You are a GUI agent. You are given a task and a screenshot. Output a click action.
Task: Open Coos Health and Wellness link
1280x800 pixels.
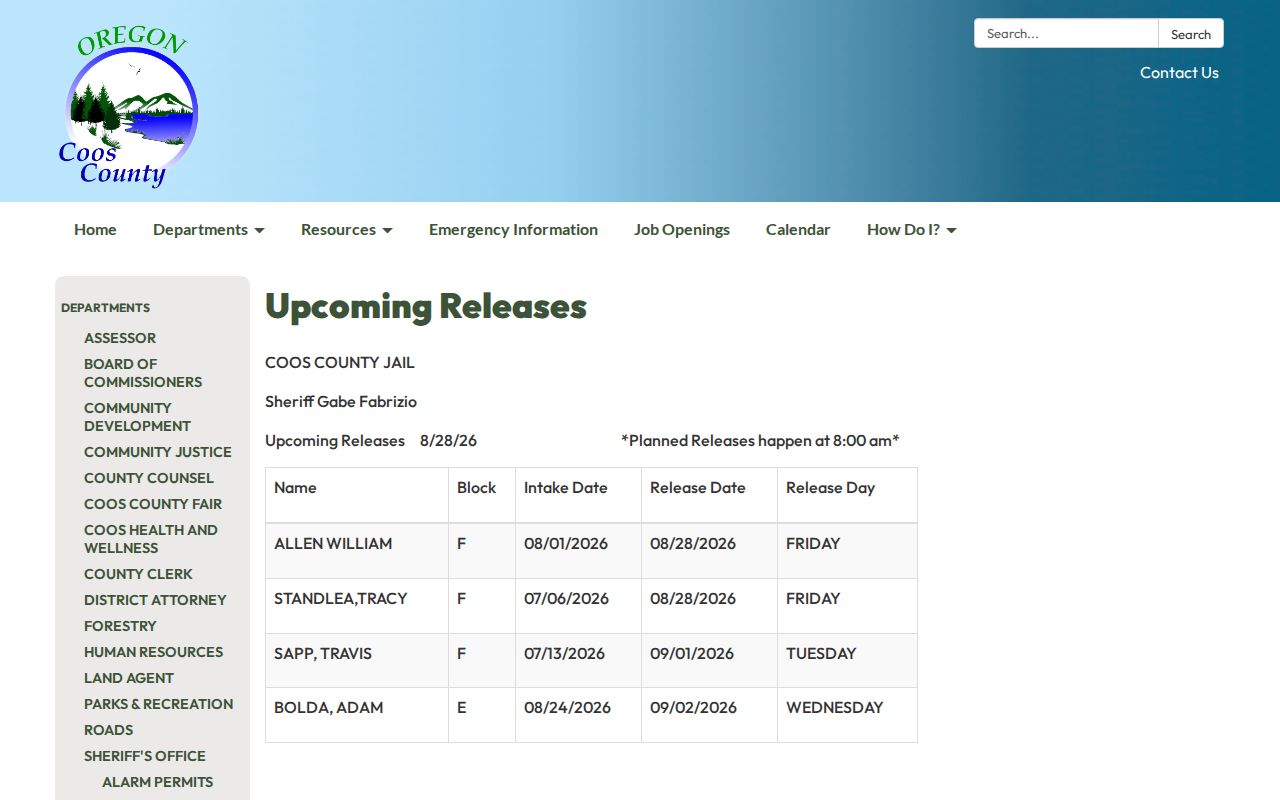(151, 539)
